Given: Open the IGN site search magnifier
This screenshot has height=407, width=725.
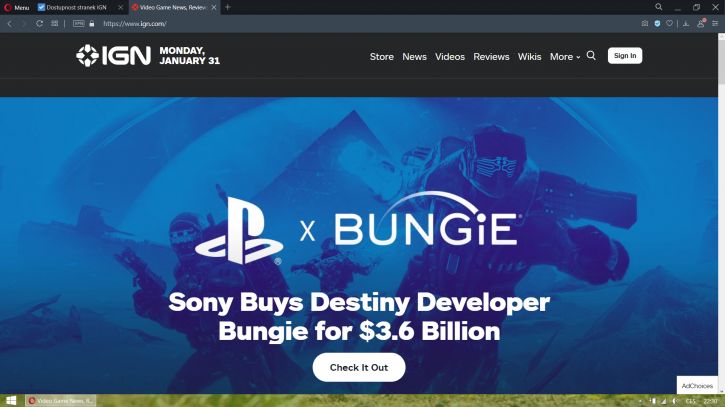Looking at the screenshot, I should click(x=591, y=56).
